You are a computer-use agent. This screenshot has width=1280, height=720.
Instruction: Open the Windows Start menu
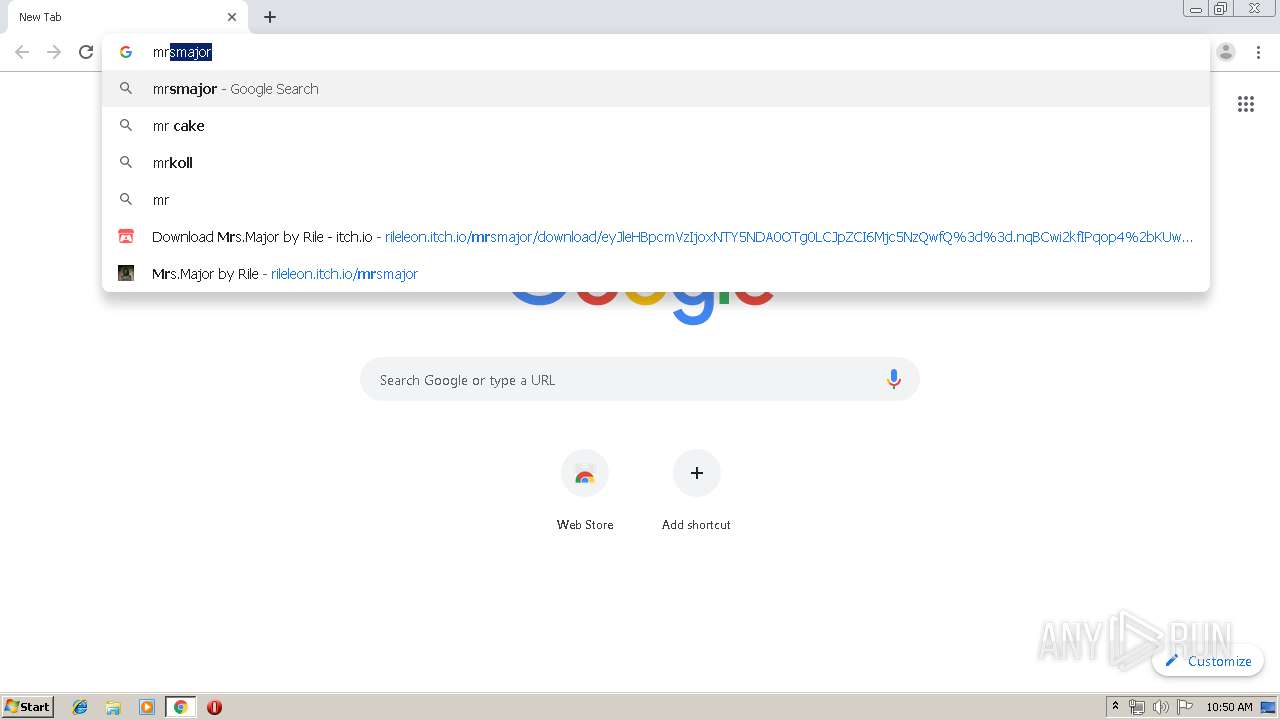[28, 707]
